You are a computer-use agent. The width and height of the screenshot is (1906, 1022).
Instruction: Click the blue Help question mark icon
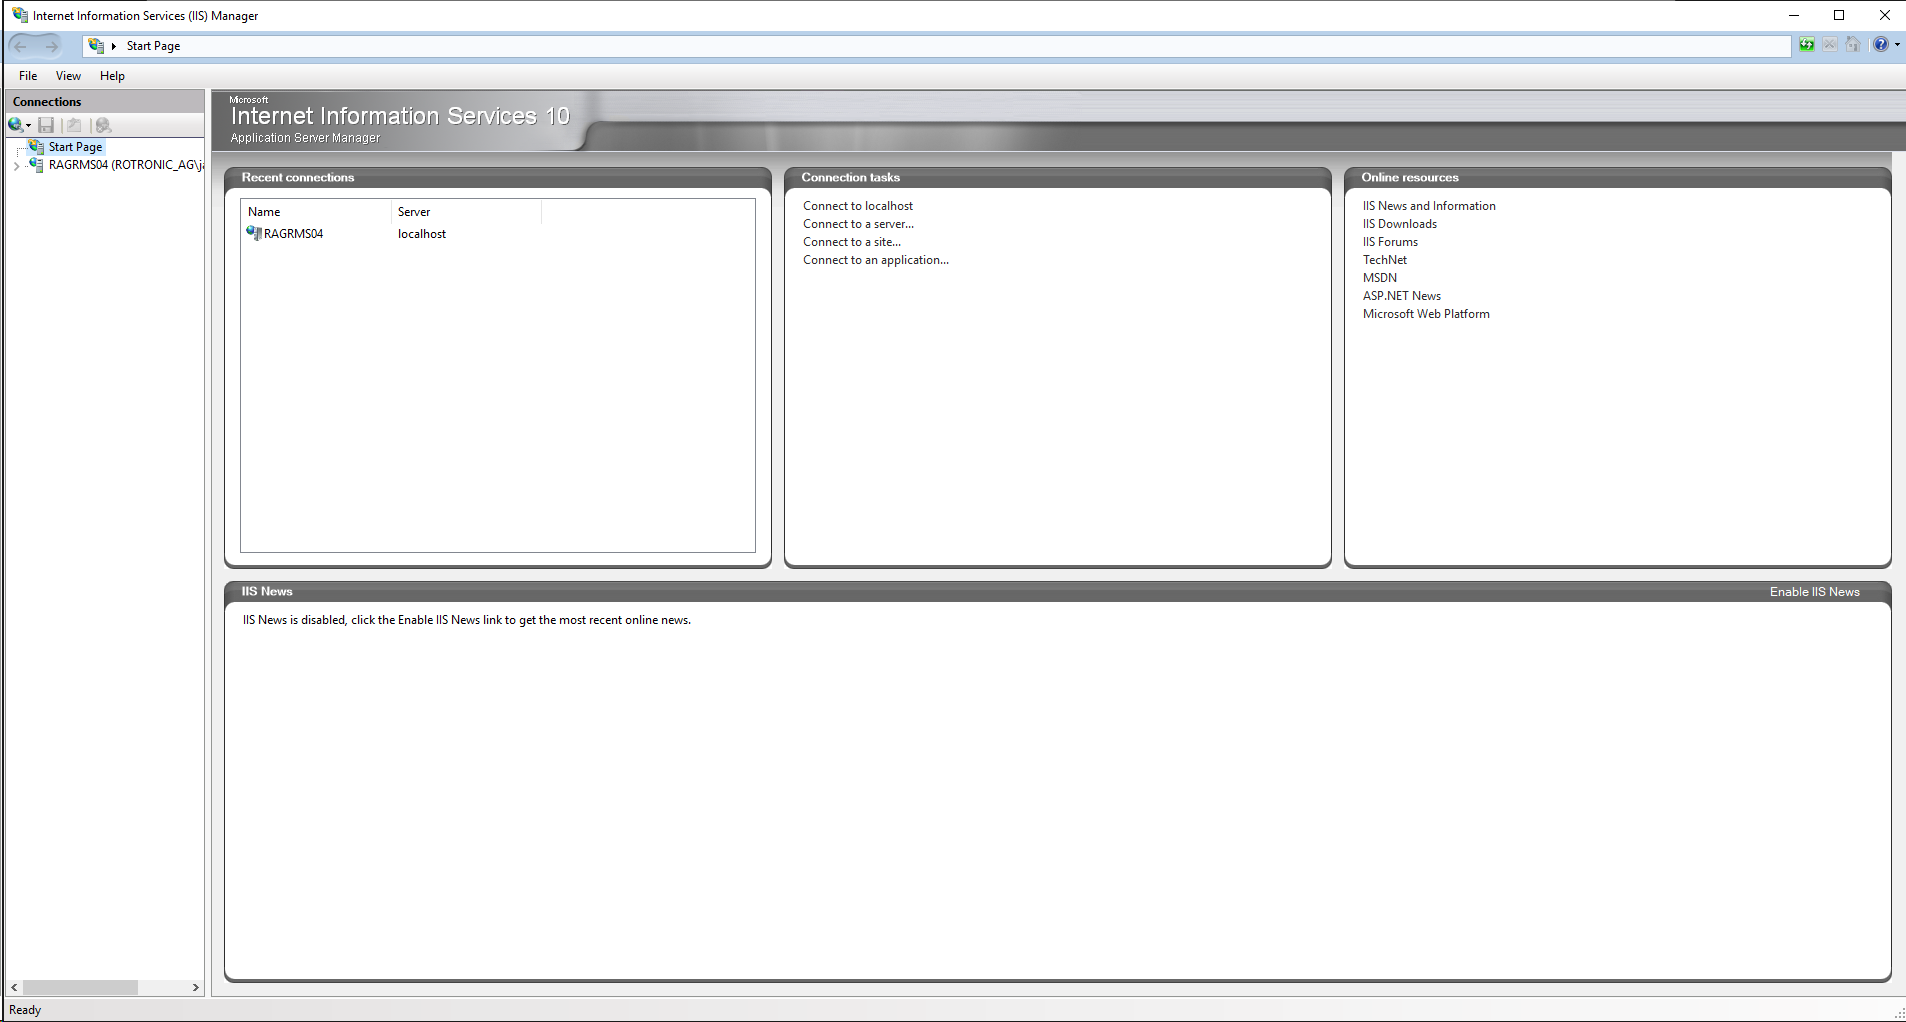[1881, 45]
